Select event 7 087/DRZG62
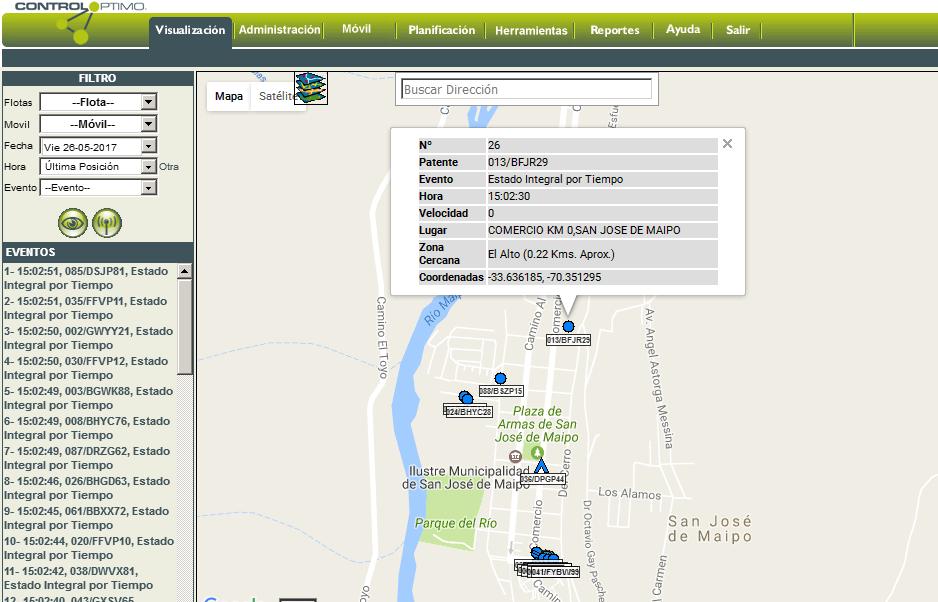This screenshot has width=938, height=602. (x=87, y=458)
